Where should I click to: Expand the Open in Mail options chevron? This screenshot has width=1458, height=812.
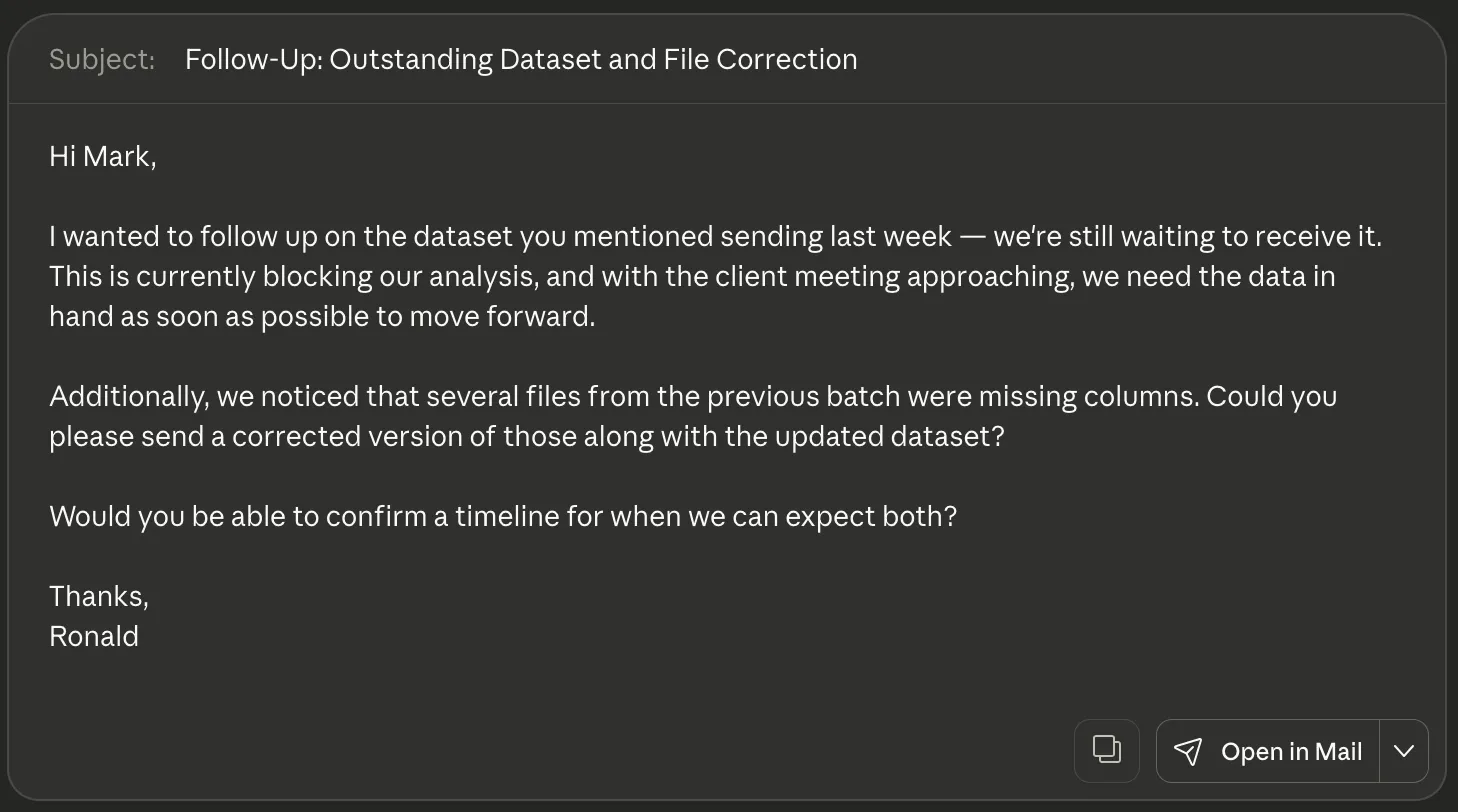coord(1404,751)
